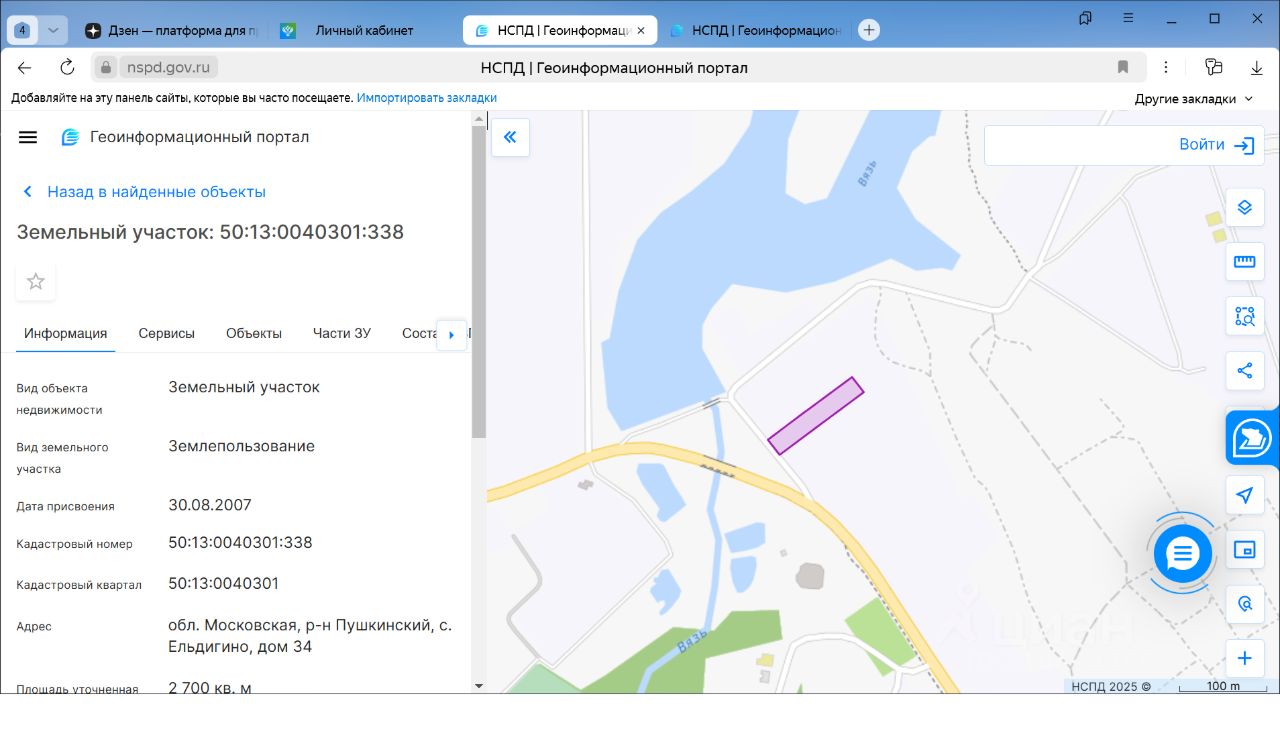
Task: Click the "Импортировать закладки" link
Action: pos(427,98)
